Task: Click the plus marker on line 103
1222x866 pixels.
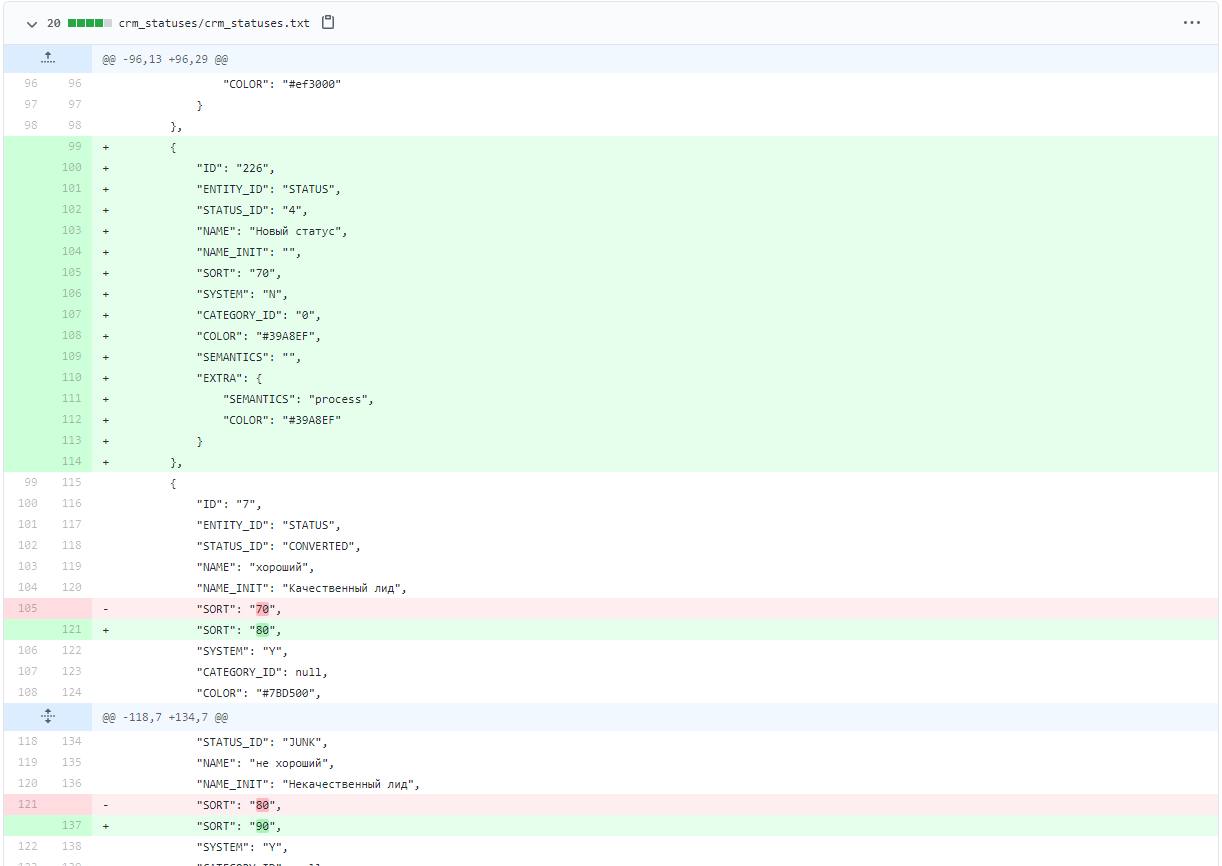Action: coord(106,231)
